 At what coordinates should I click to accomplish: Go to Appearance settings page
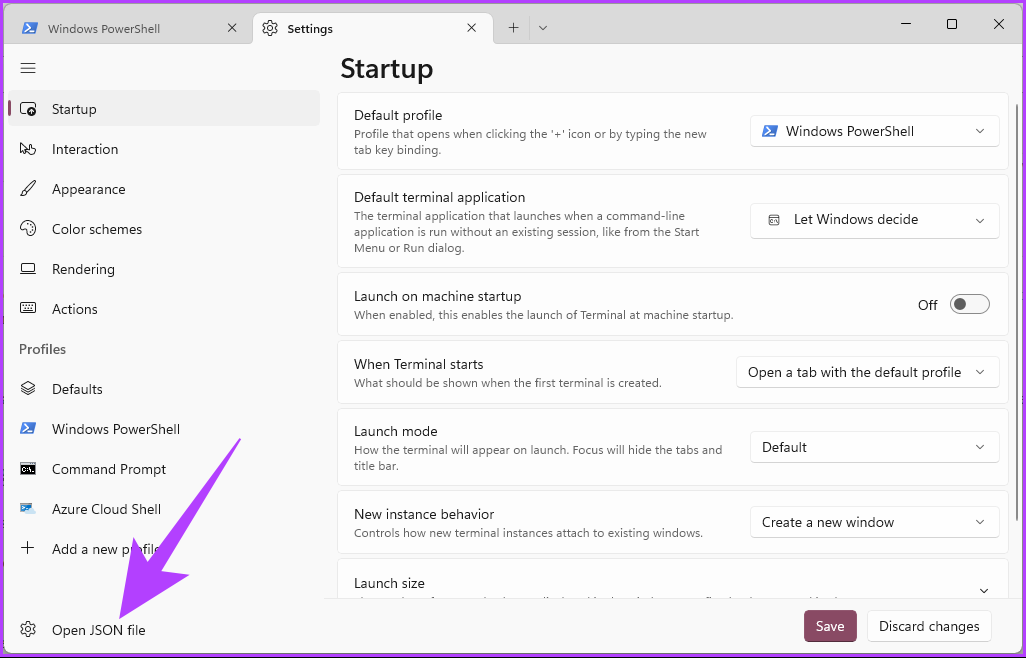coord(164,189)
